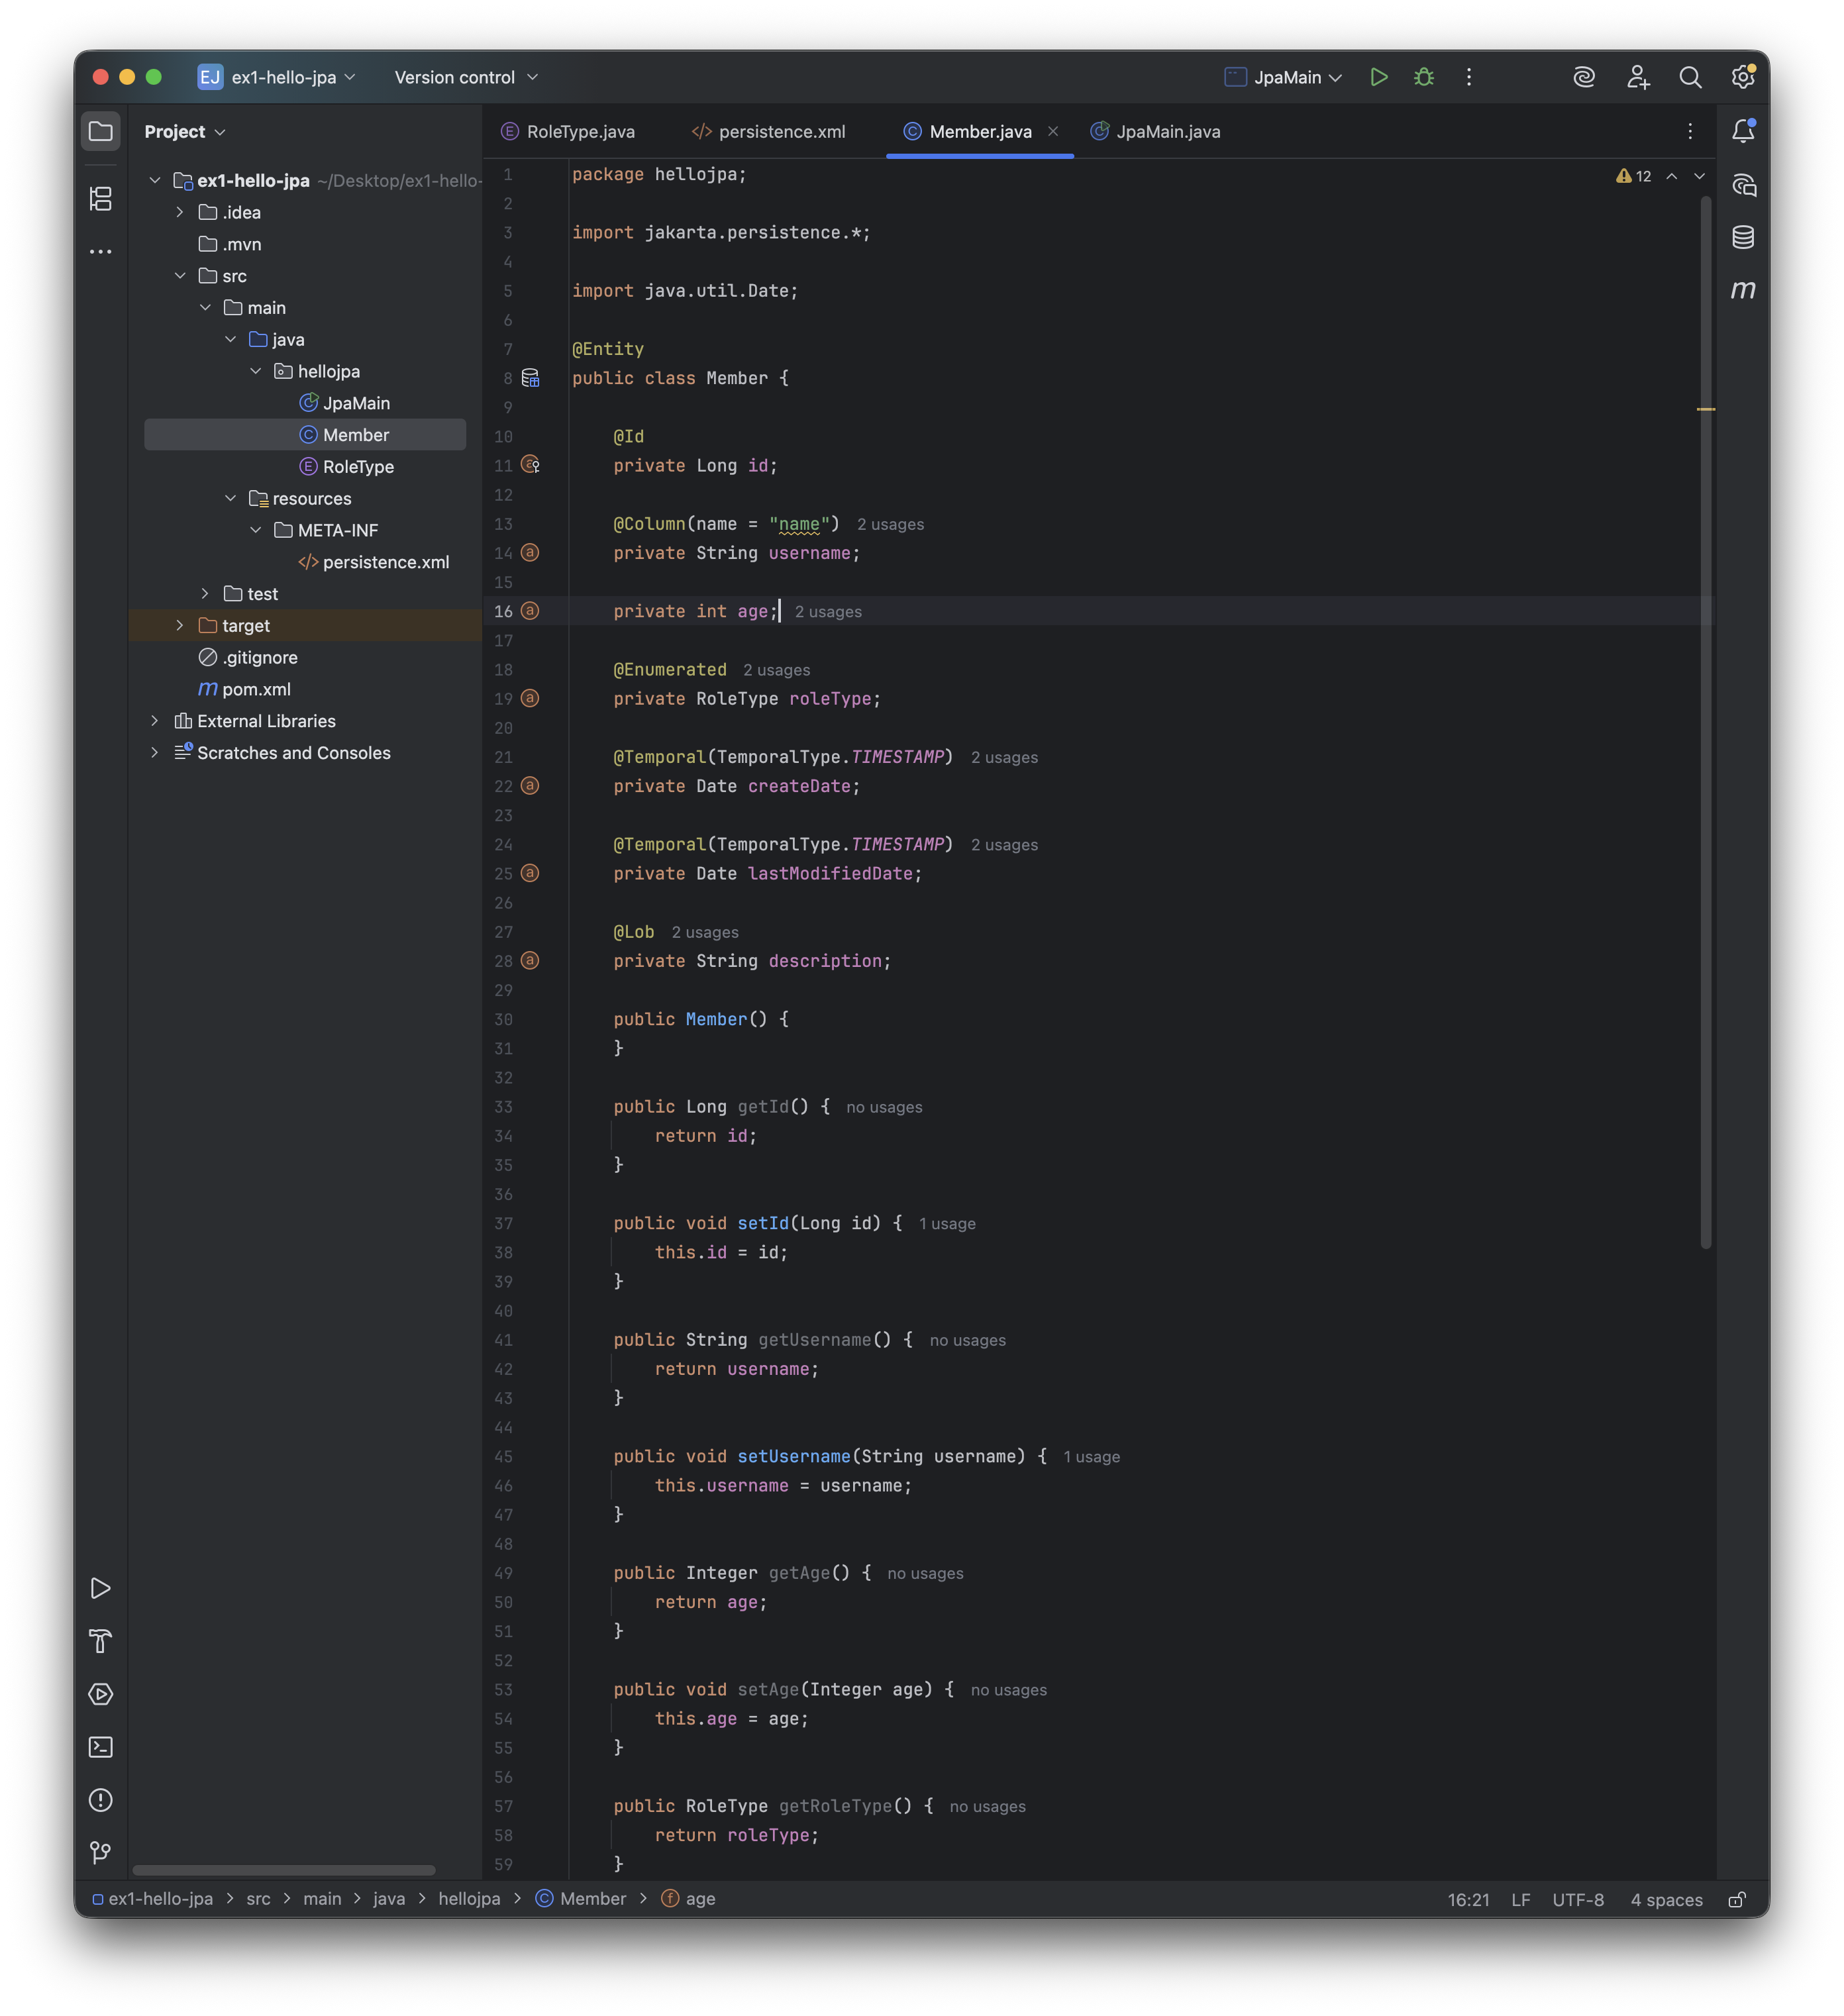Viewport: 1844px width, 2016px height.
Task: Open the Maven tool window
Action: (1743, 290)
